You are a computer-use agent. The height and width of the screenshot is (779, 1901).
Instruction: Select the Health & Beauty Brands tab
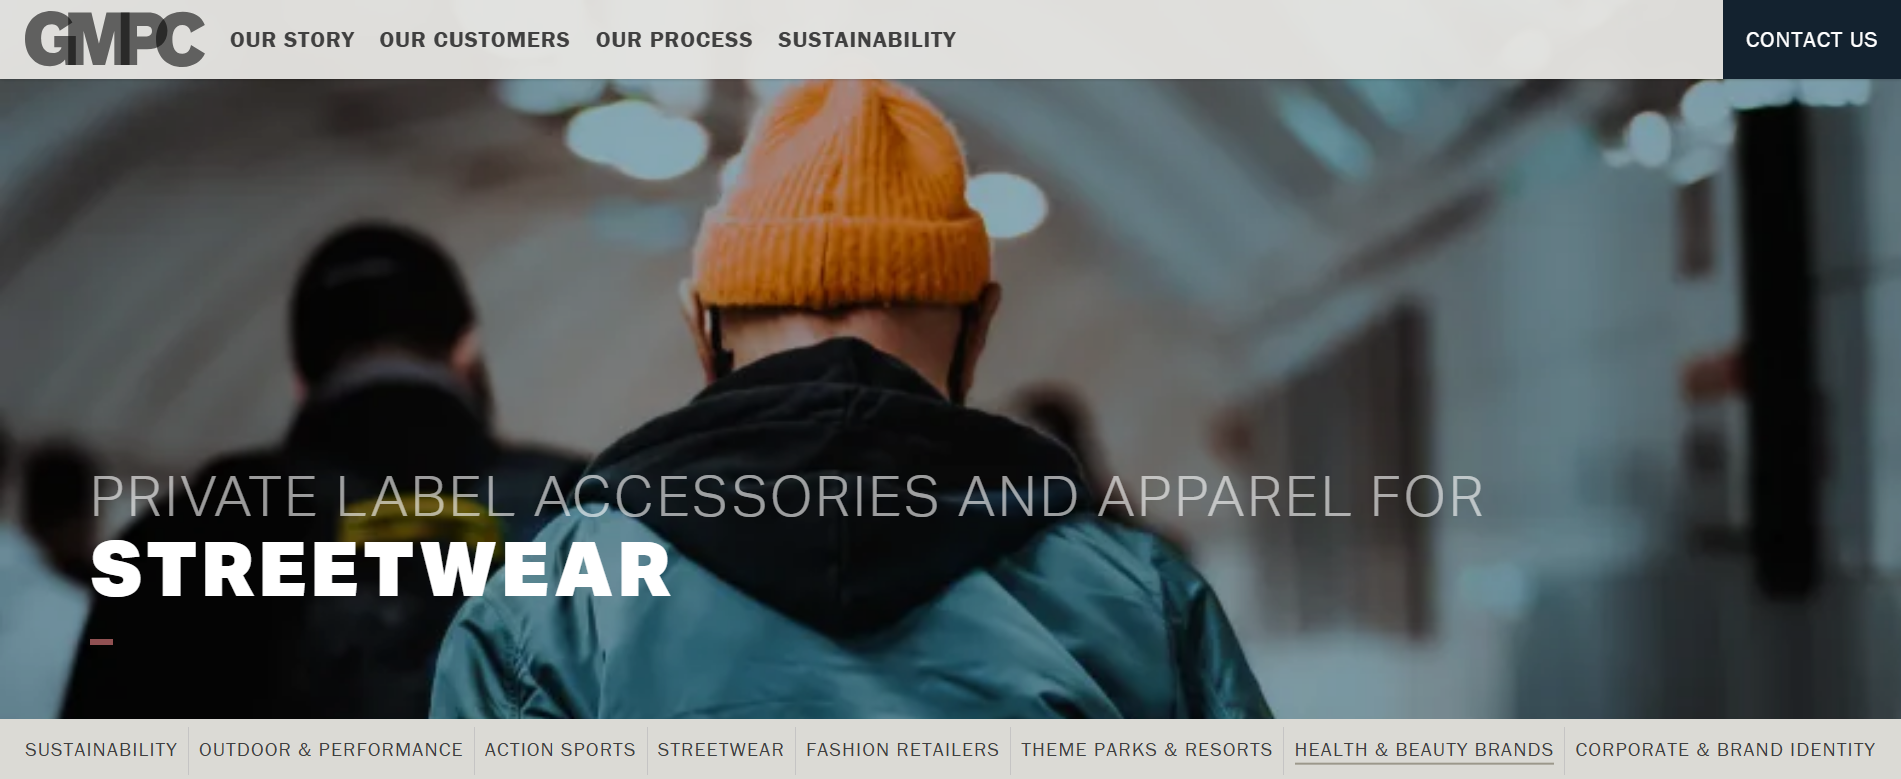click(x=1424, y=750)
